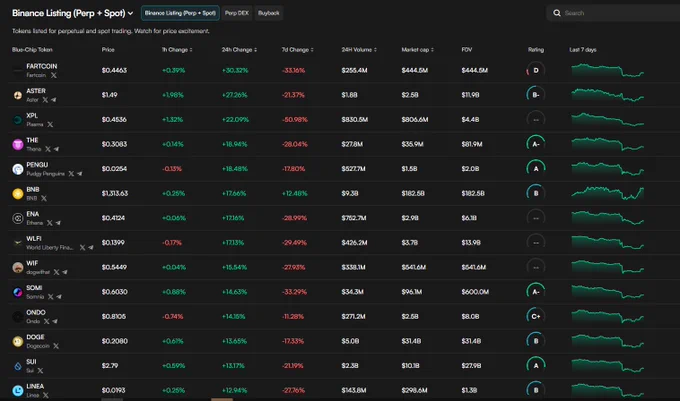Click the BNB token logo
This screenshot has width=680, height=401.
pyautogui.click(x=18, y=193)
